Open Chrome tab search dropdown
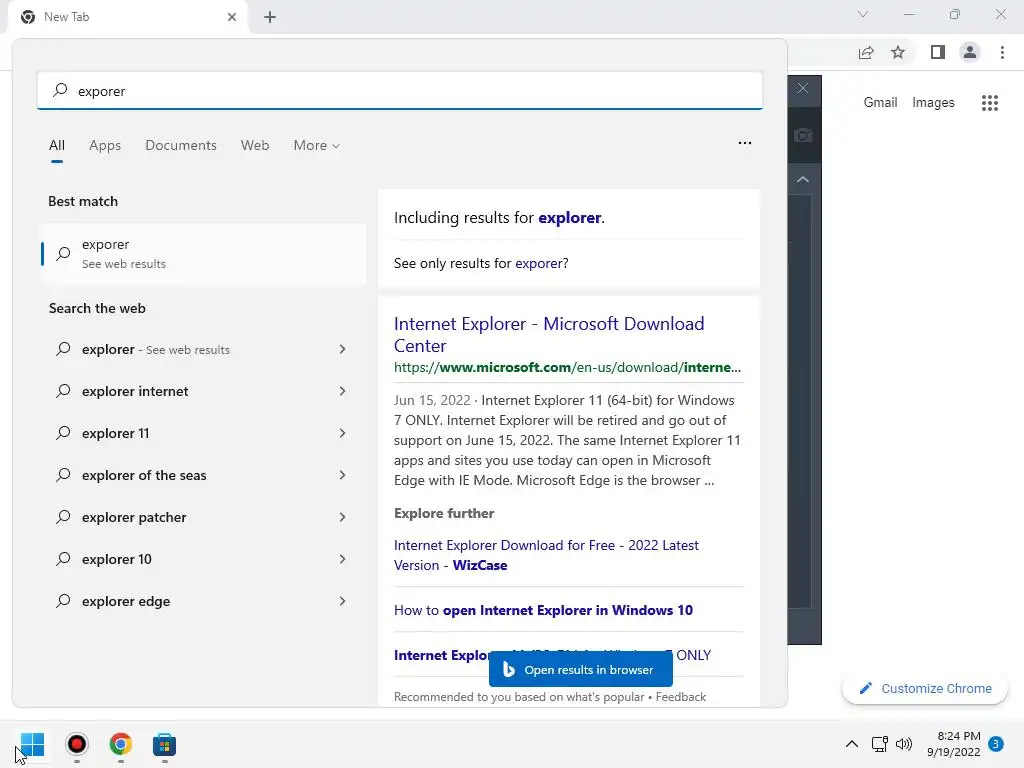Image resolution: width=1024 pixels, height=768 pixels. 863,14
